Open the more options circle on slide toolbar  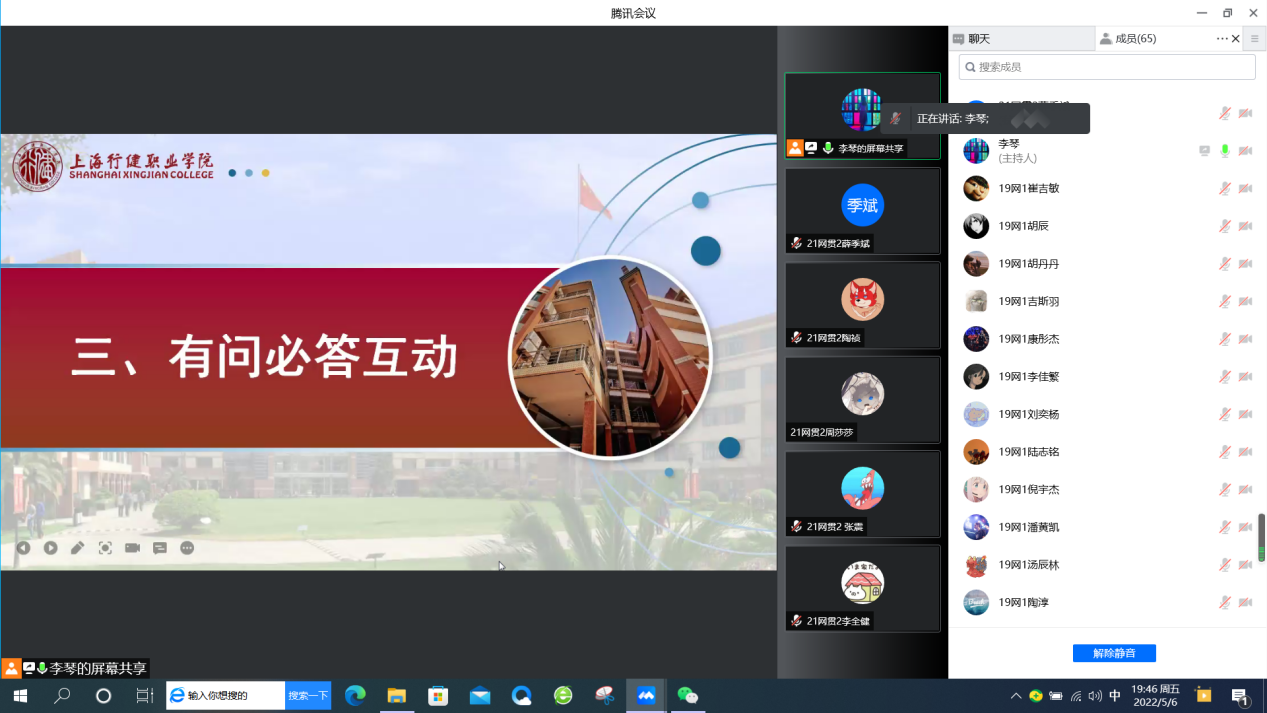pos(187,548)
